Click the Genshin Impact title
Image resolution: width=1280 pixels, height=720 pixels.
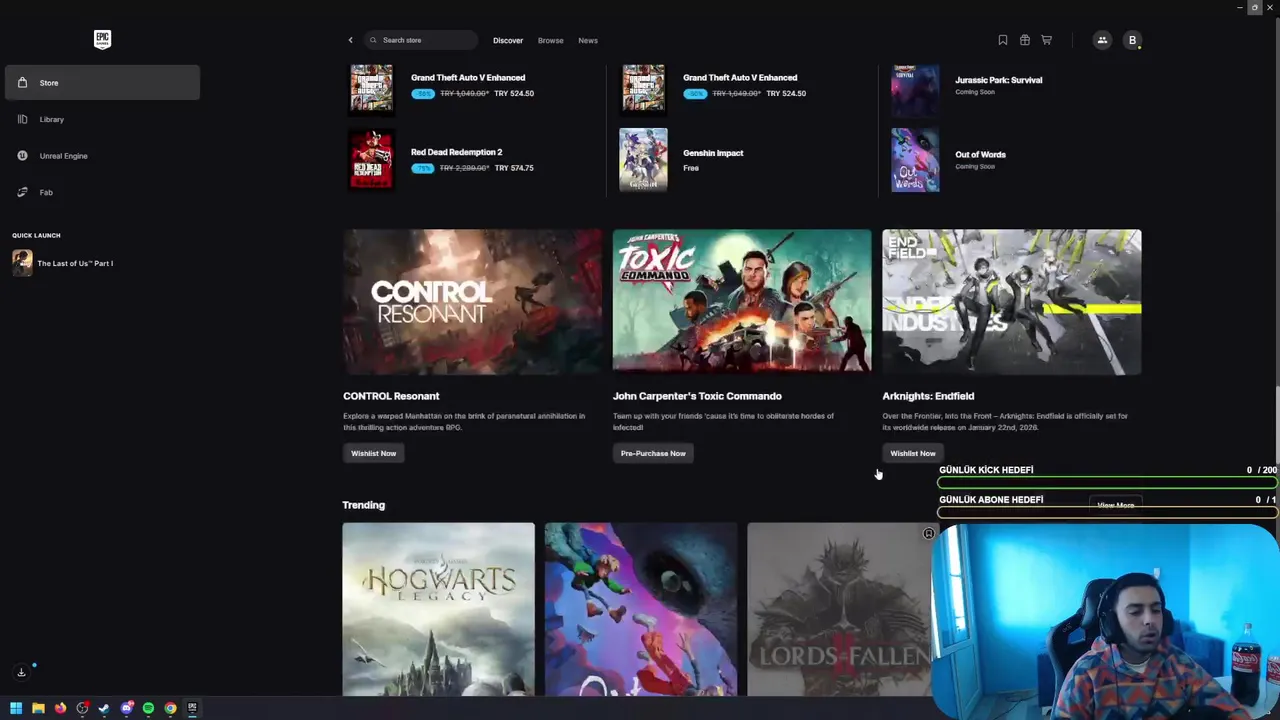(713, 153)
